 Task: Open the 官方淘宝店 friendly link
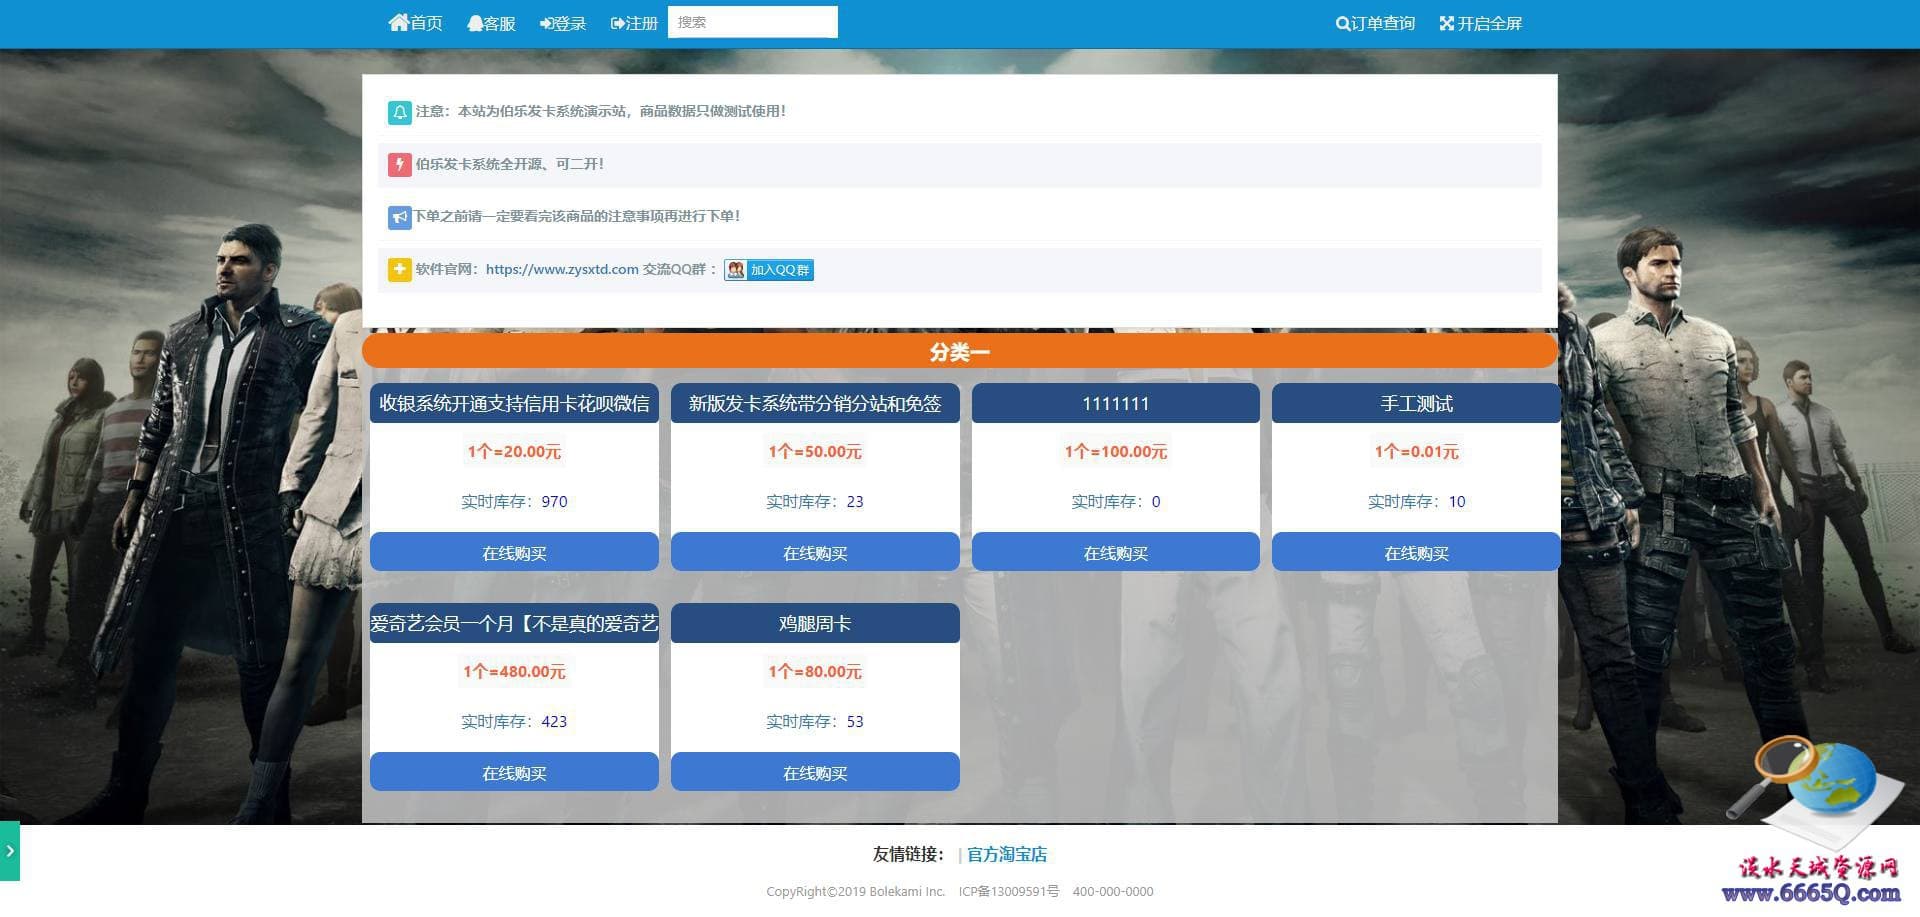(x=1007, y=854)
